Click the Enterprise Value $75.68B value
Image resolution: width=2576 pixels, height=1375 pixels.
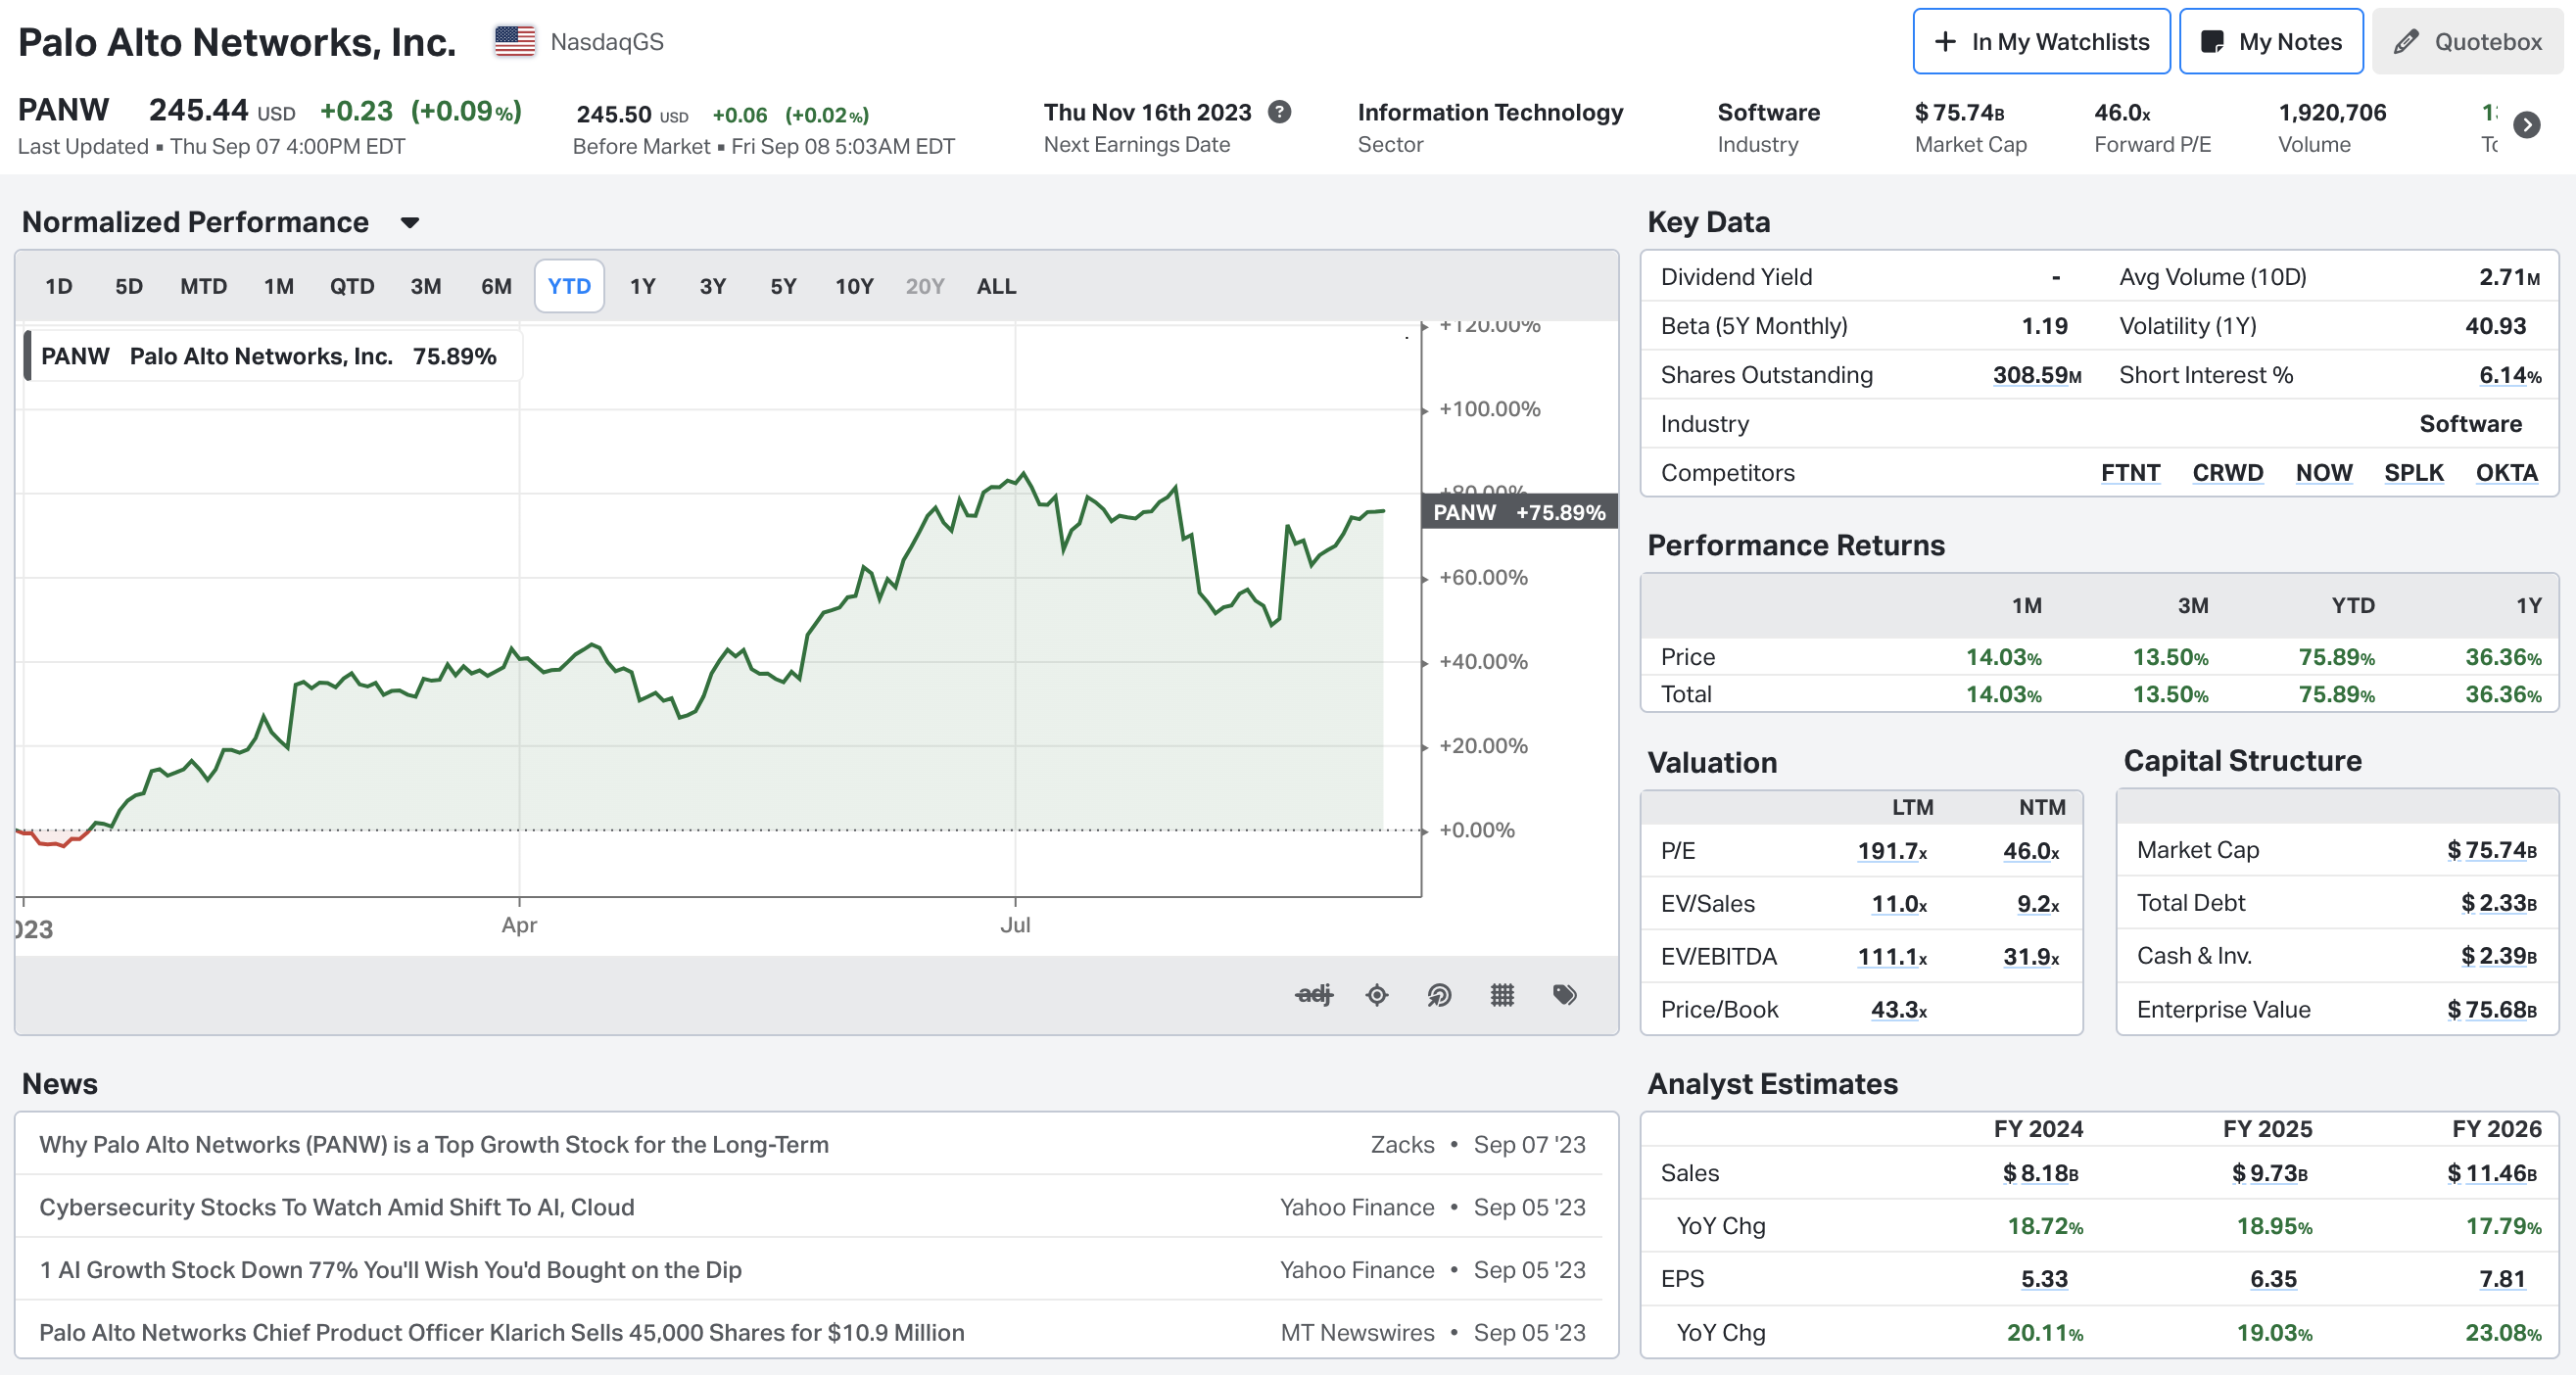pyautogui.click(x=2492, y=1010)
